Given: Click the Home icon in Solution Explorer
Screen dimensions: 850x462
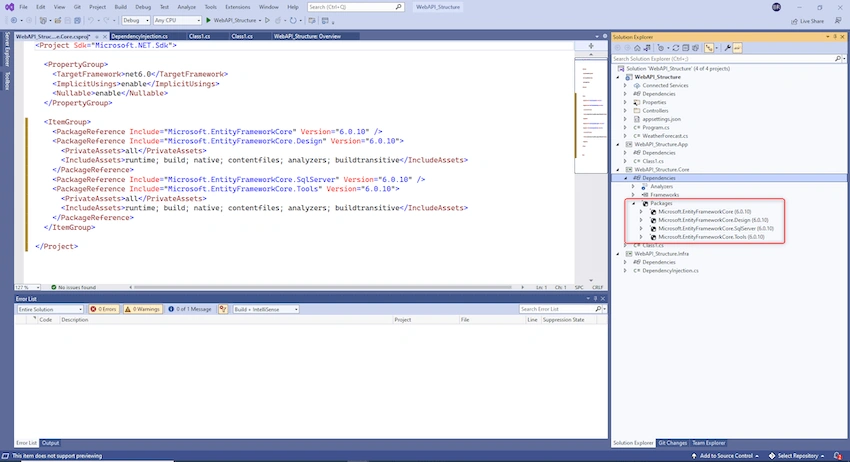Looking at the screenshot, I should click(637, 48).
